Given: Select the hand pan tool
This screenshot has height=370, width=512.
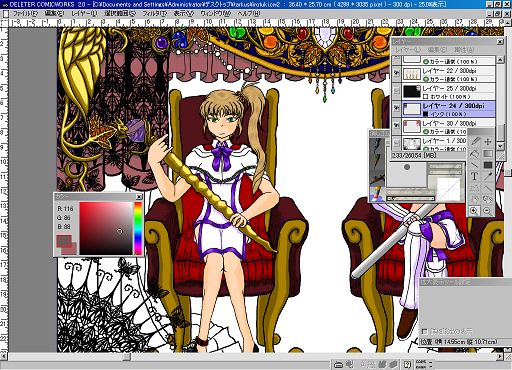Looking at the screenshot, I should click(475, 199).
